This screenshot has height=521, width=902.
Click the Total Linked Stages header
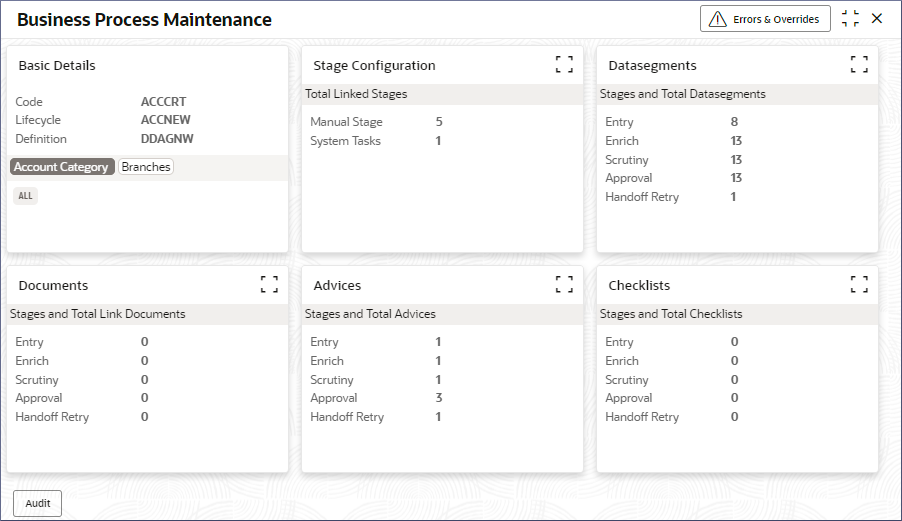[356, 94]
